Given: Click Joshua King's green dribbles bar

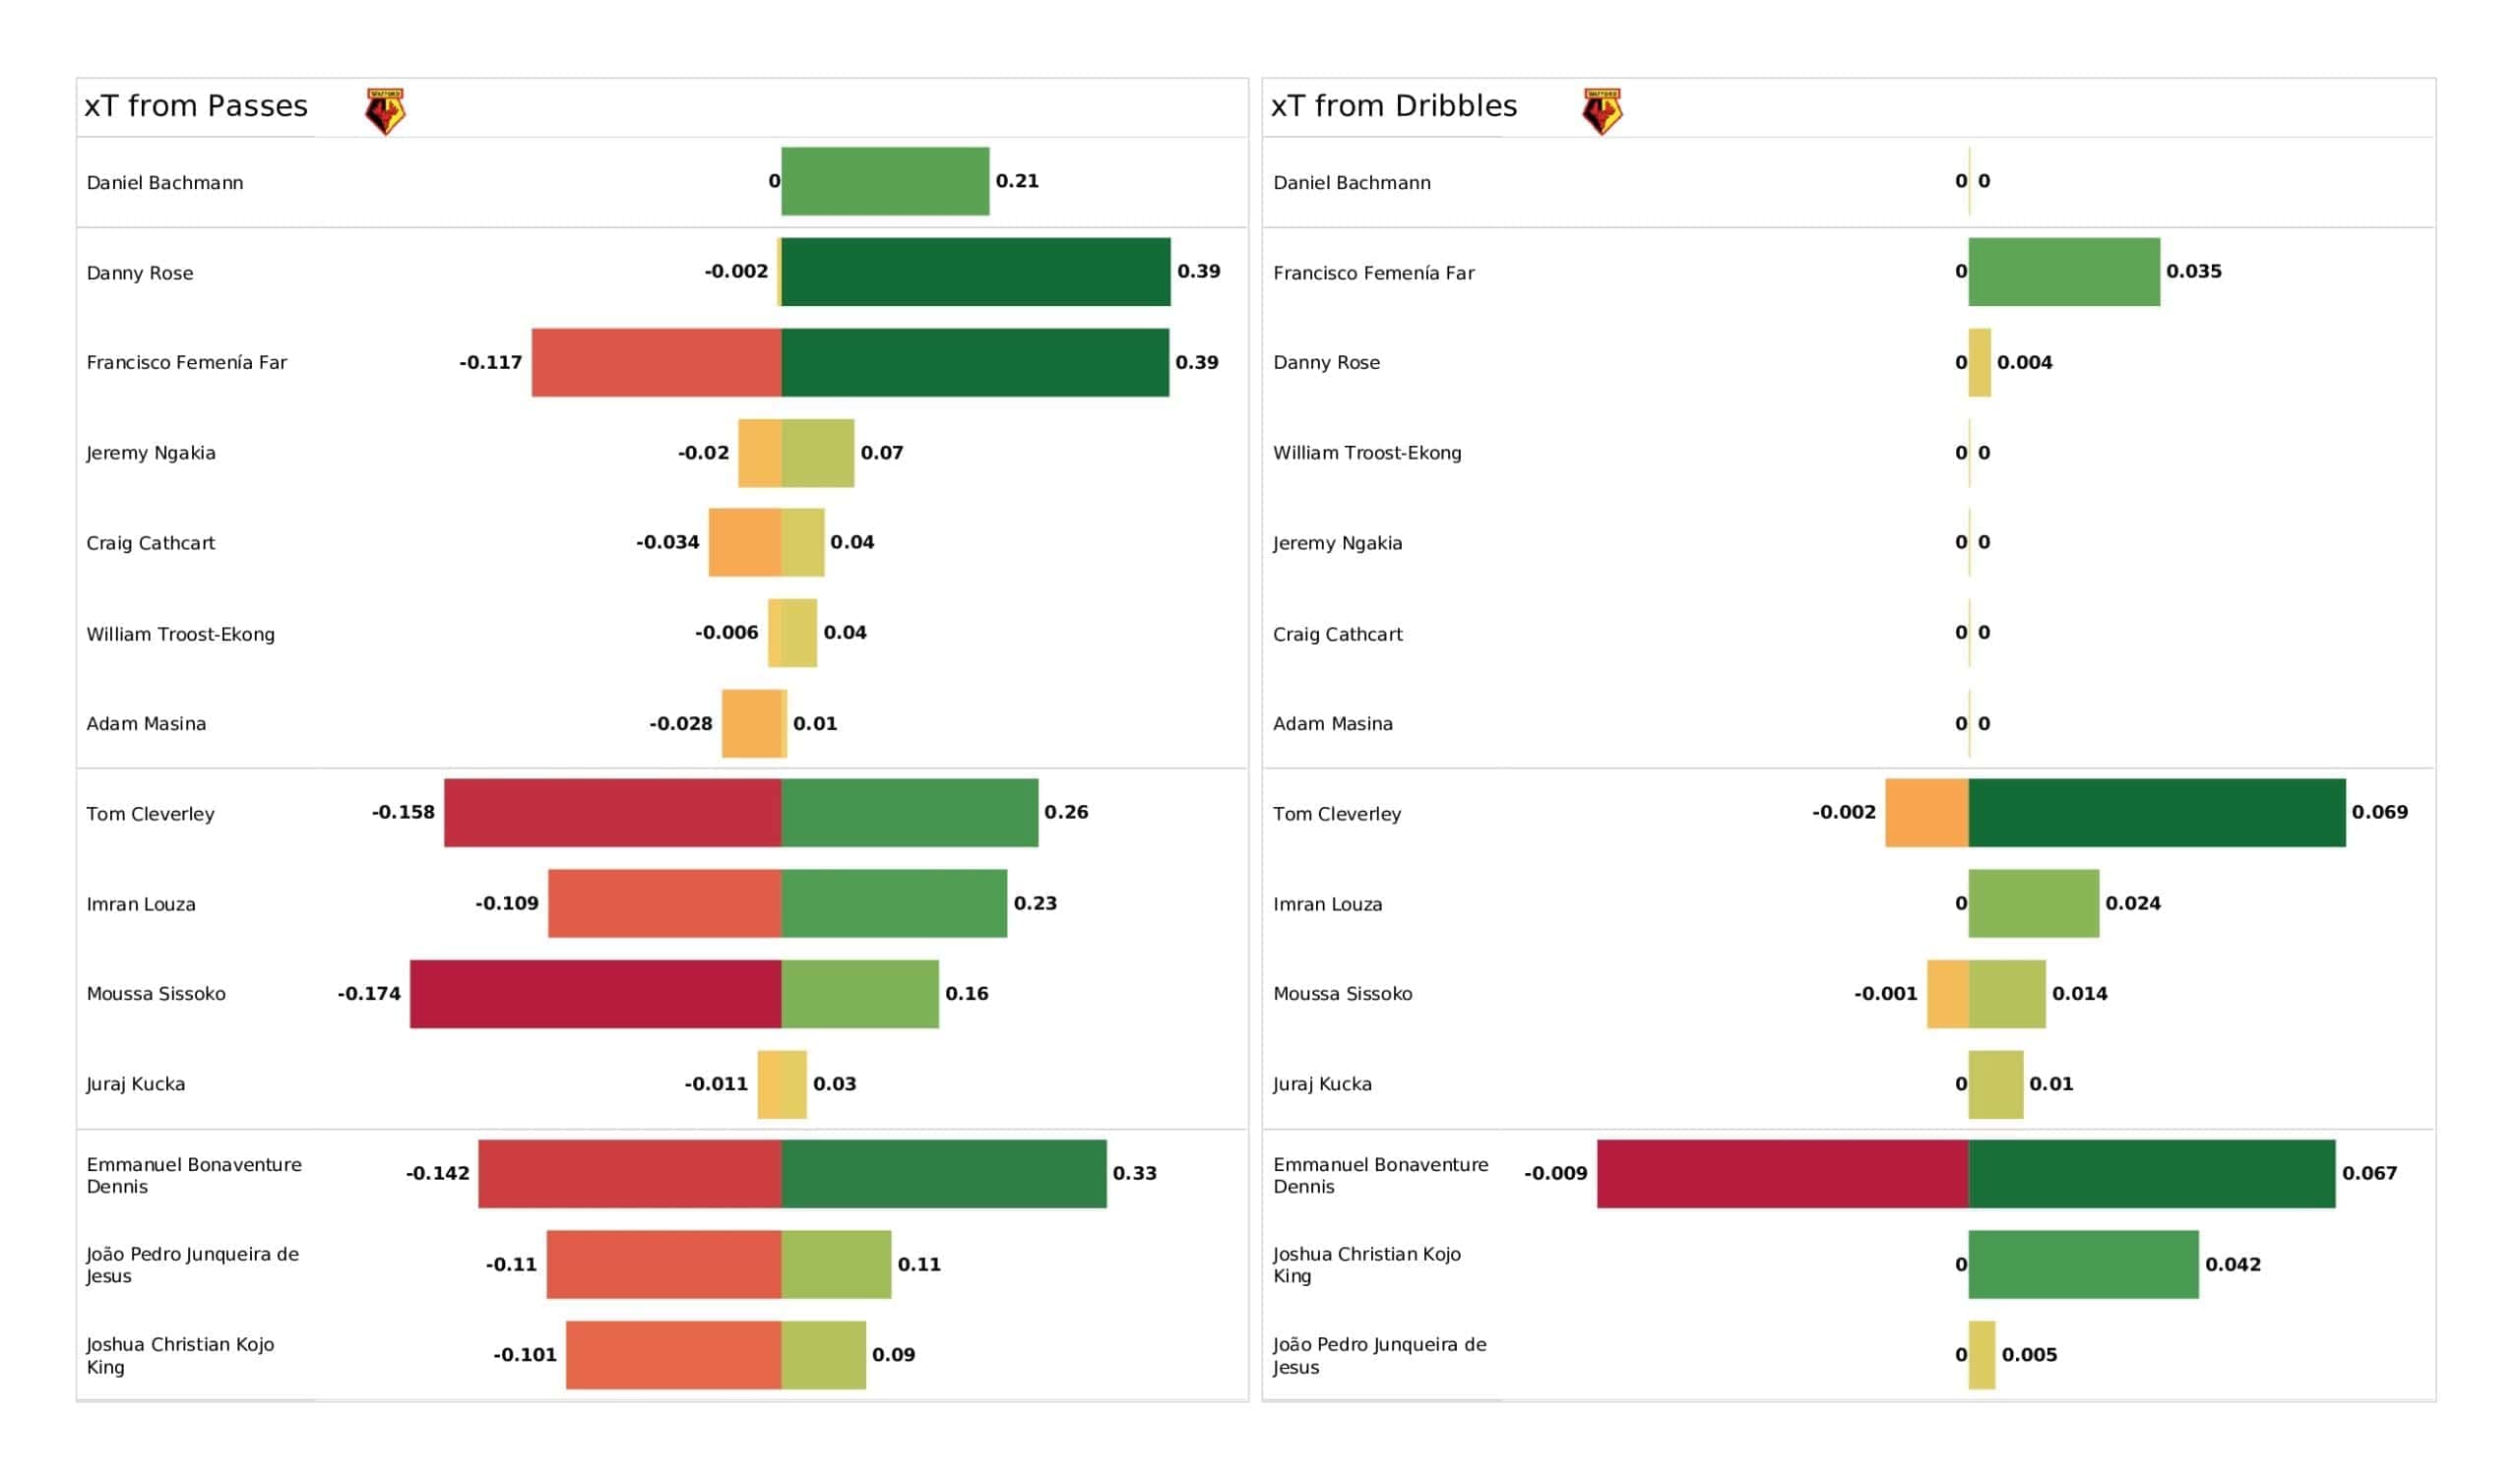Looking at the screenshot, I should pyautogui.click(x=2084, y=1265).
